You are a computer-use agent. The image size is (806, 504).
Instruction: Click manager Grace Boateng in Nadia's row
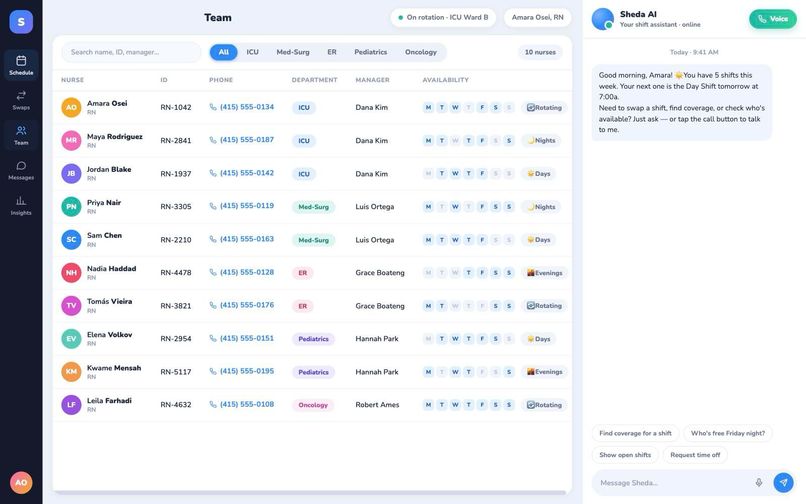tap(380, 273)
